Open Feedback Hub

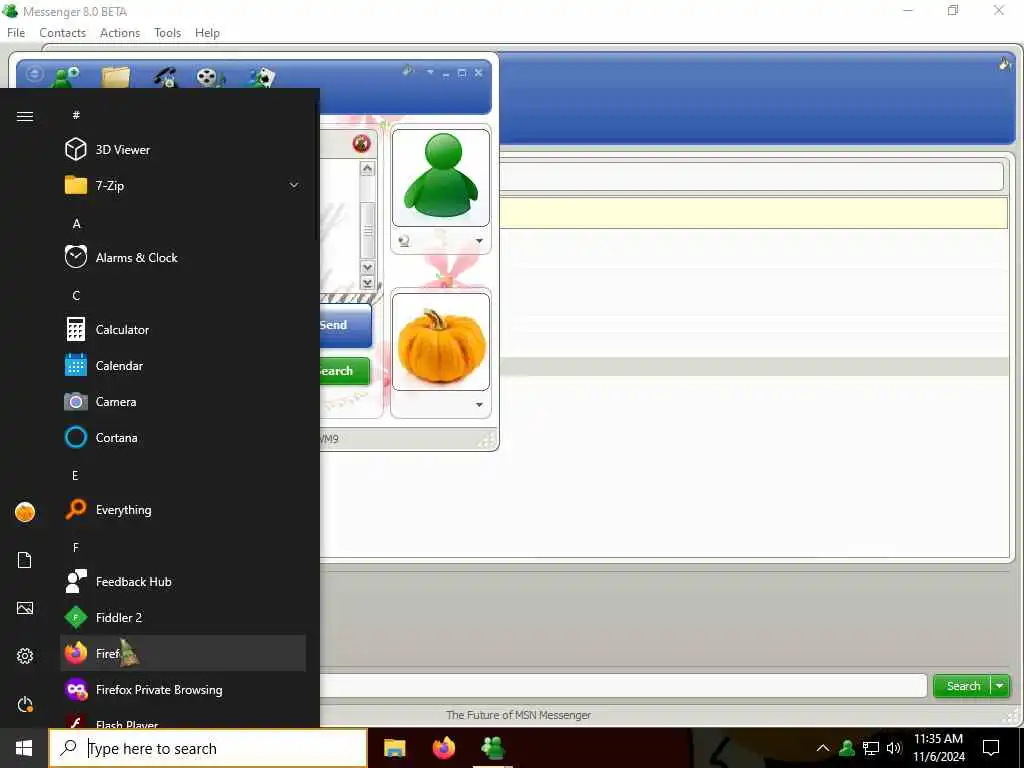tap(183, 581)
